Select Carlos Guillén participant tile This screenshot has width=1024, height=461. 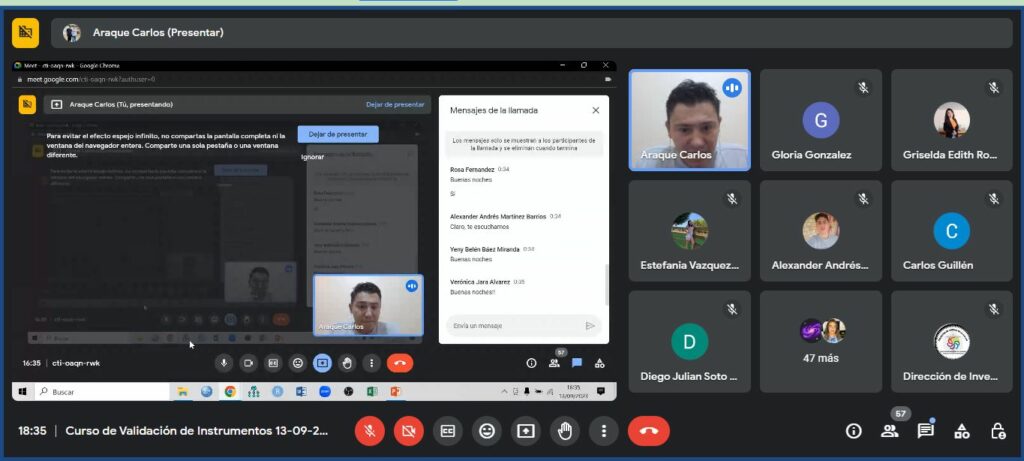click(x=952, y=231)
